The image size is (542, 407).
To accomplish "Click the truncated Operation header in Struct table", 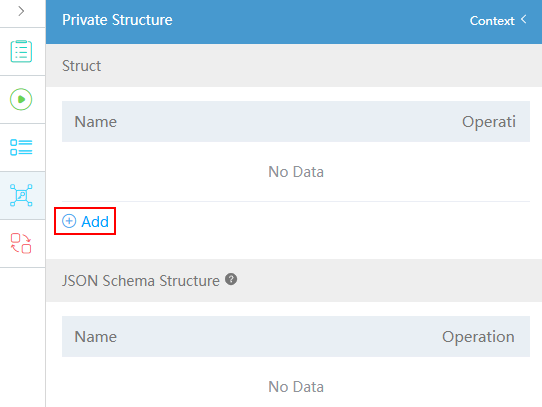I will (489, 122).
